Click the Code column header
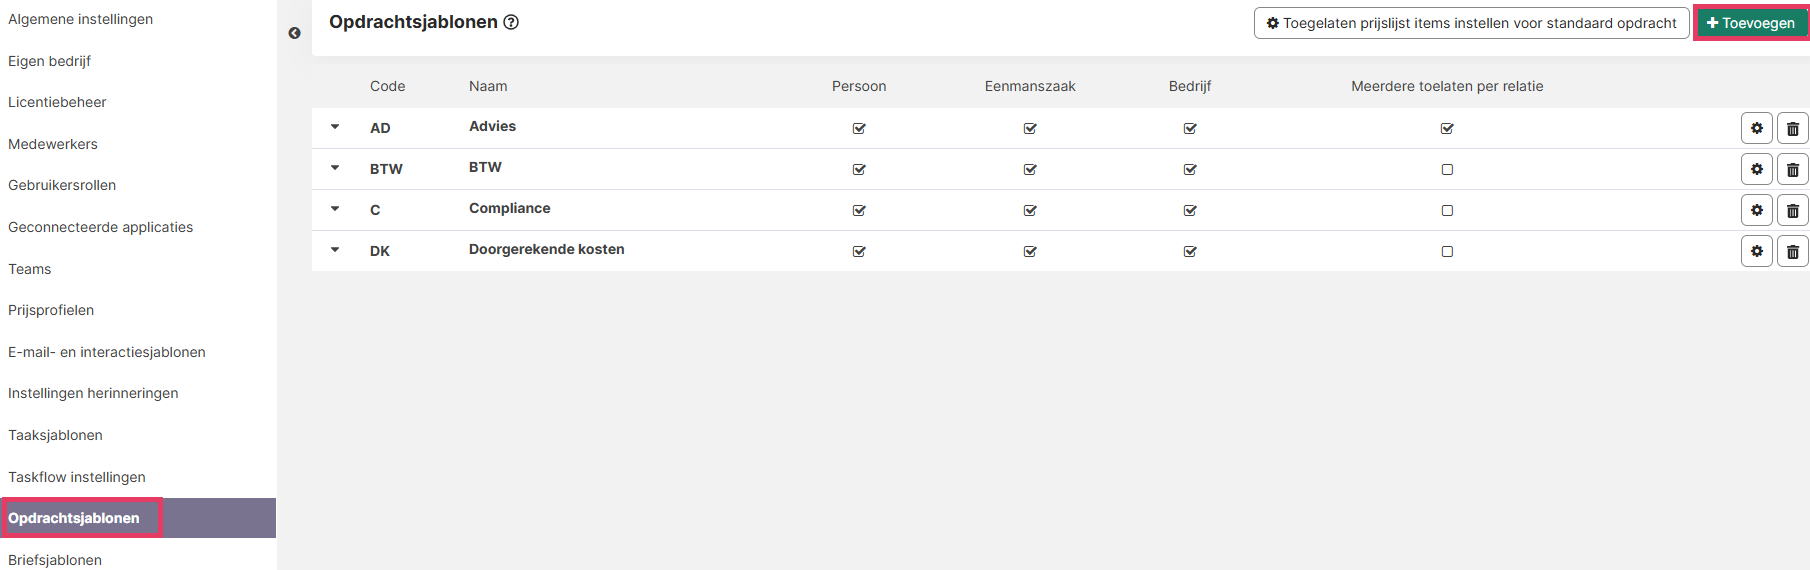 [x=388, y=86]
